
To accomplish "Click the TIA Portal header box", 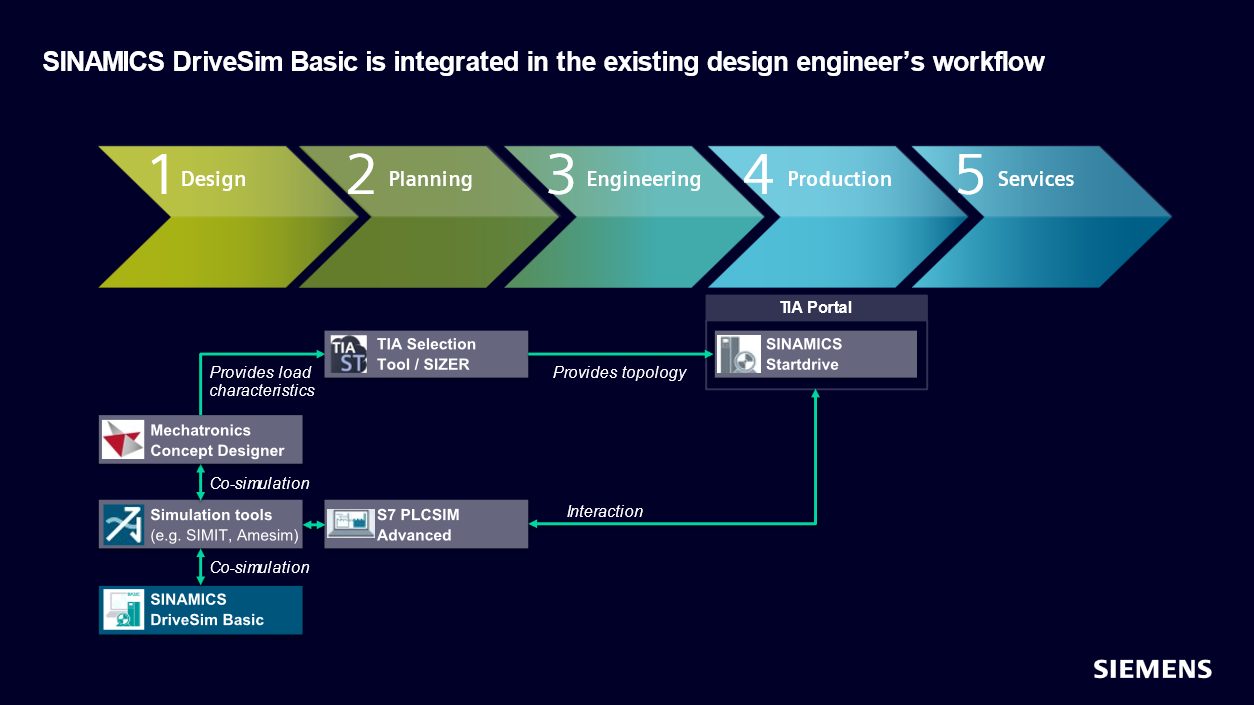I will tap(816, 307).
